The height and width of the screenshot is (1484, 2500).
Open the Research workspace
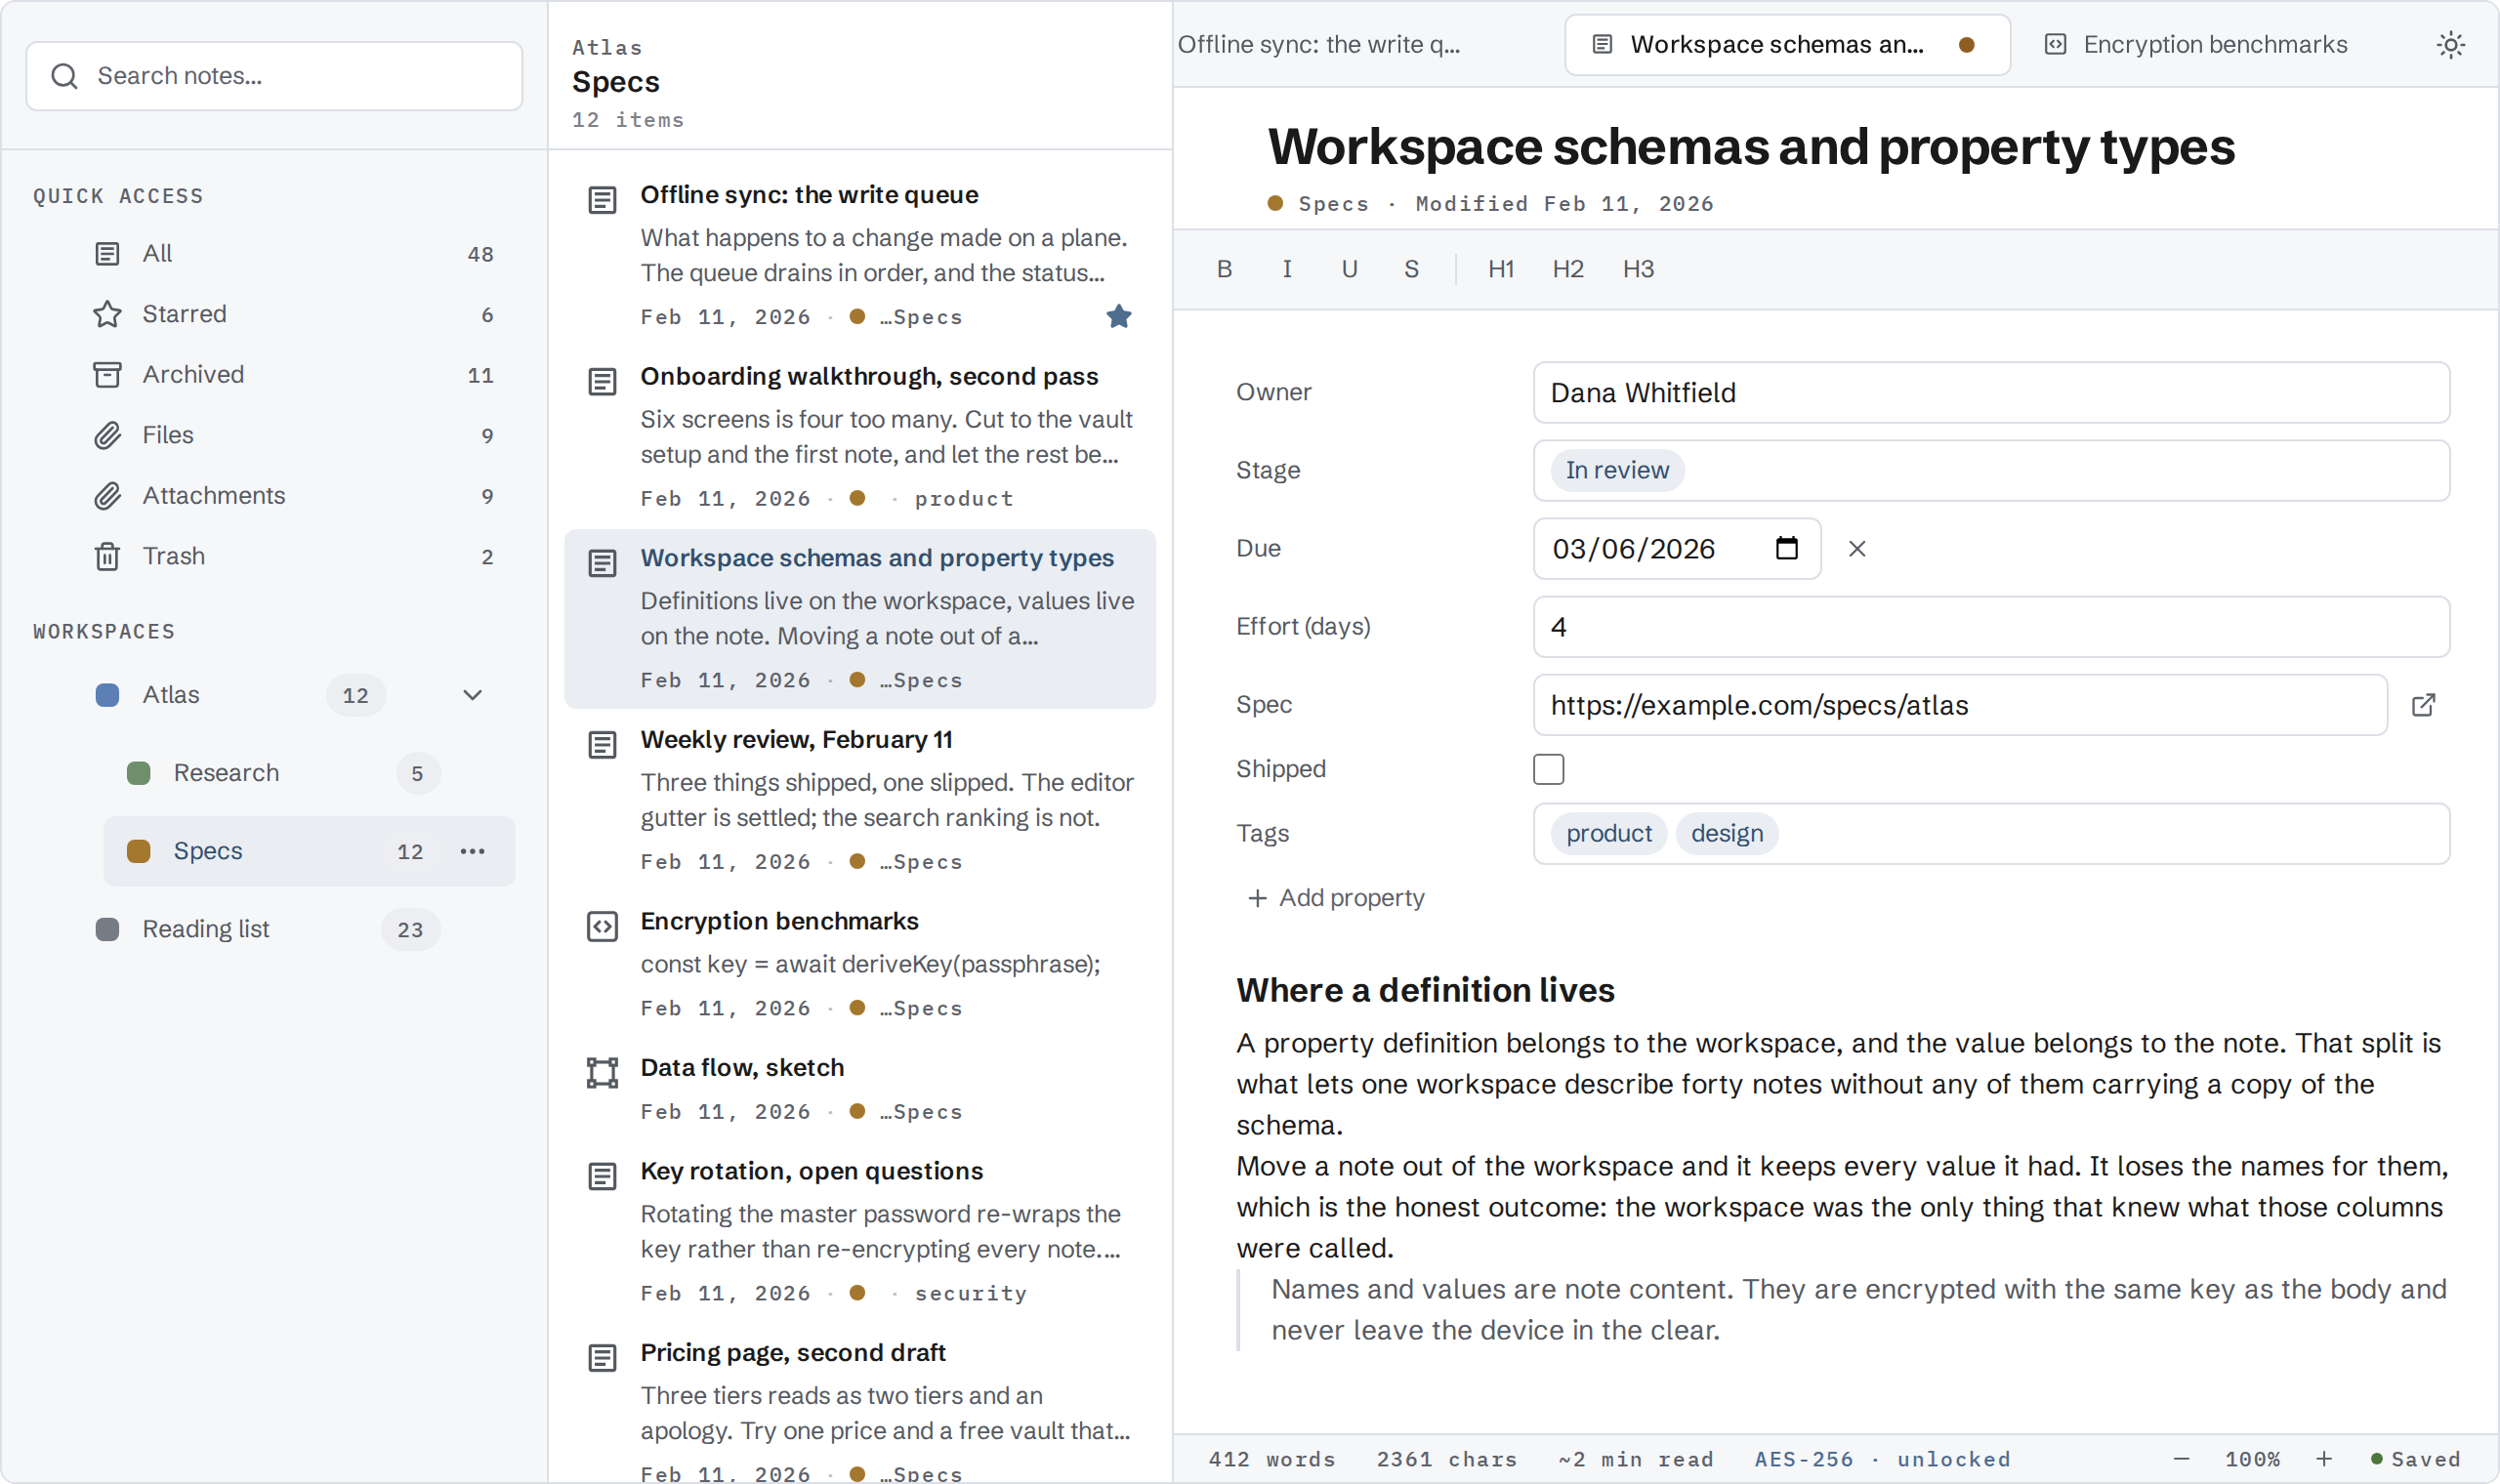coord(309,773)
